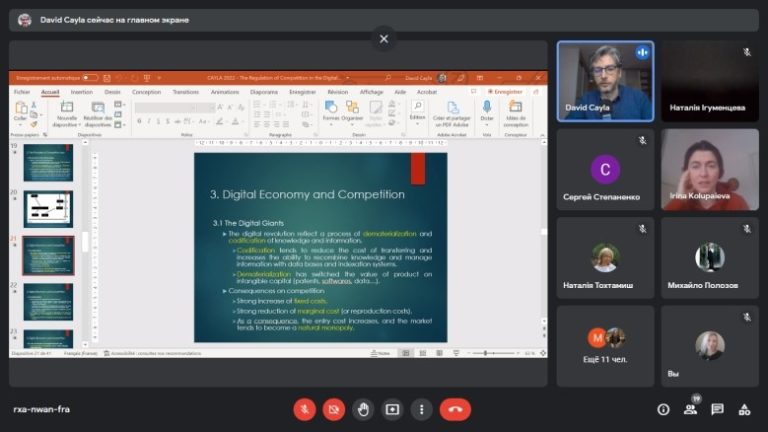Select slide 19 thumbnail

tap(48, 162)
